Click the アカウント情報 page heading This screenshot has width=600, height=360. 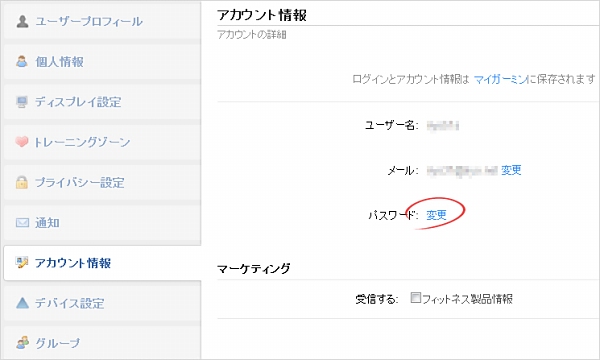coord(262,15)
